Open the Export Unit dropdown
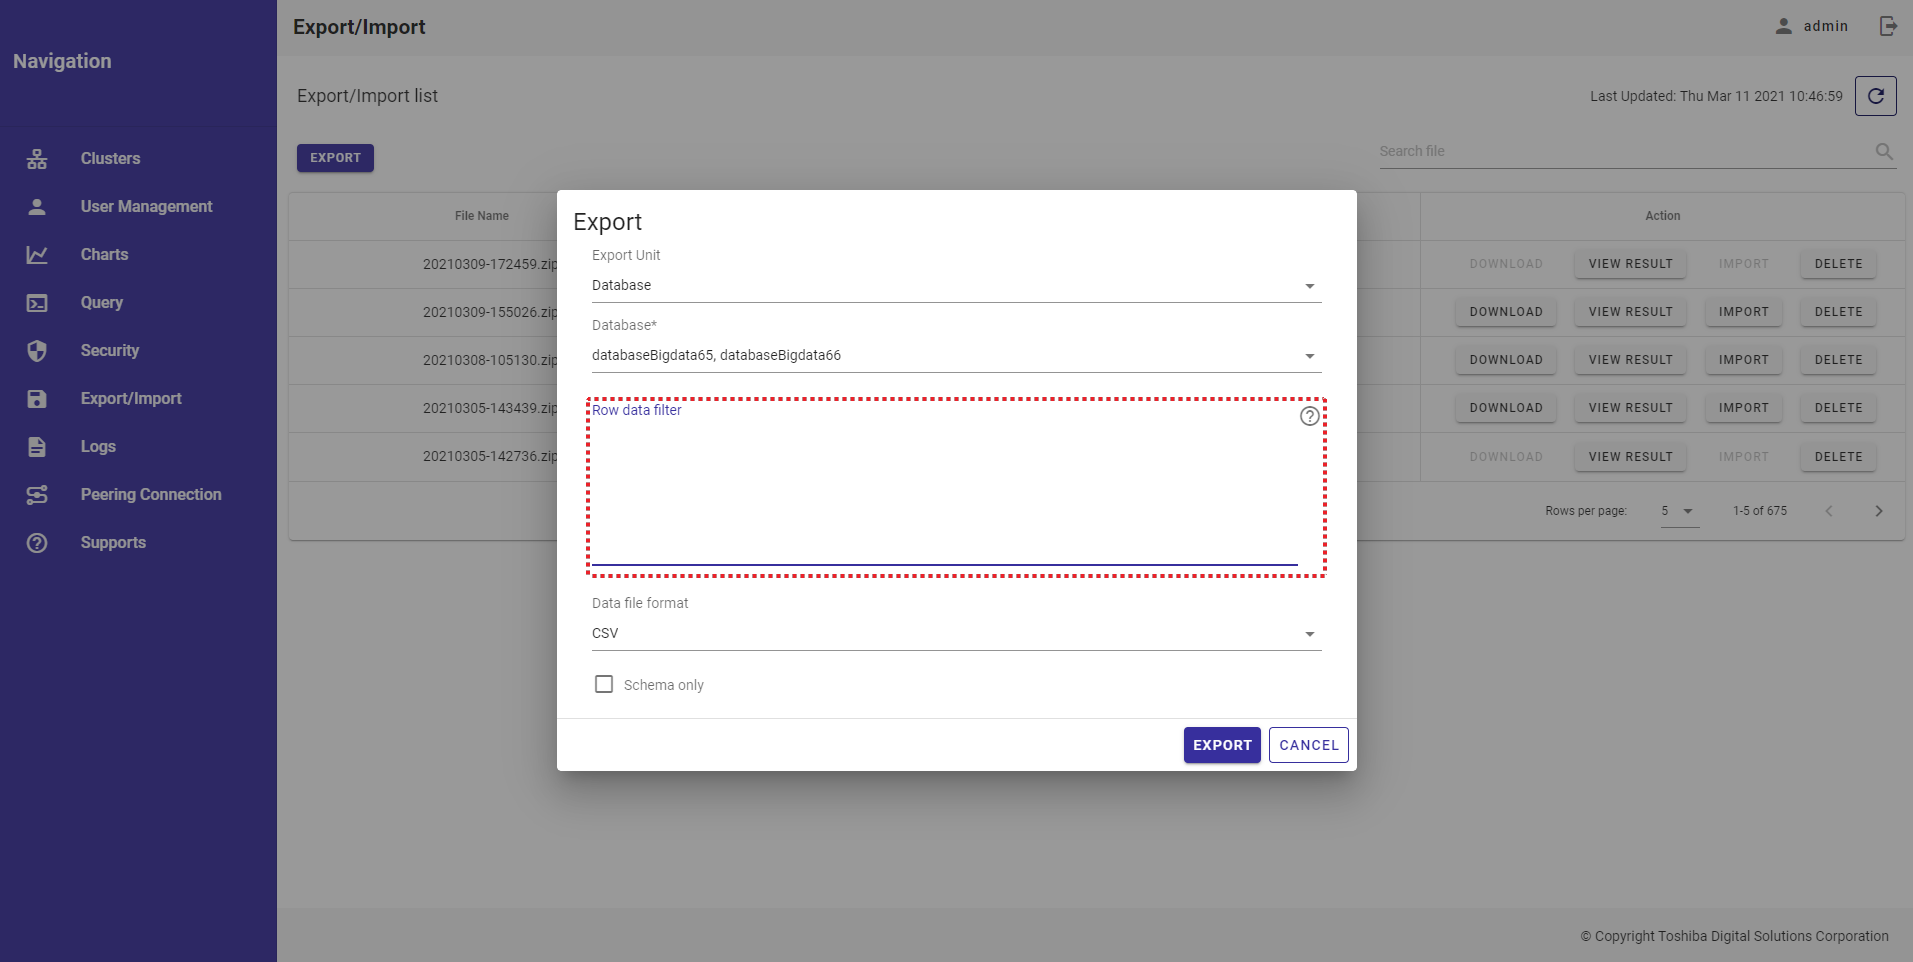 click(x=956, y=286)
